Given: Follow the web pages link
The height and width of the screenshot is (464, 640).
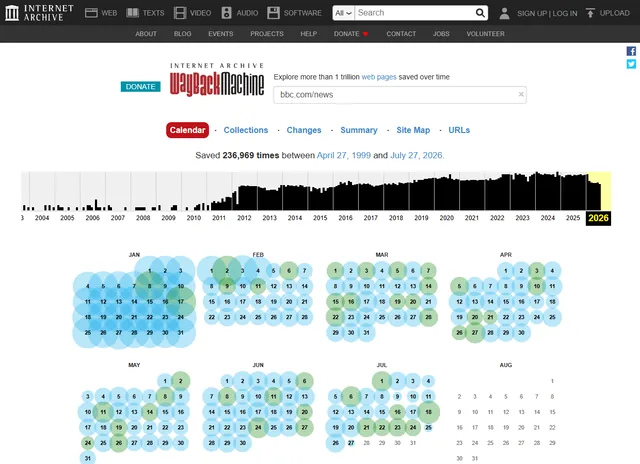Looking at the screenshot, I should click(379, 77).
